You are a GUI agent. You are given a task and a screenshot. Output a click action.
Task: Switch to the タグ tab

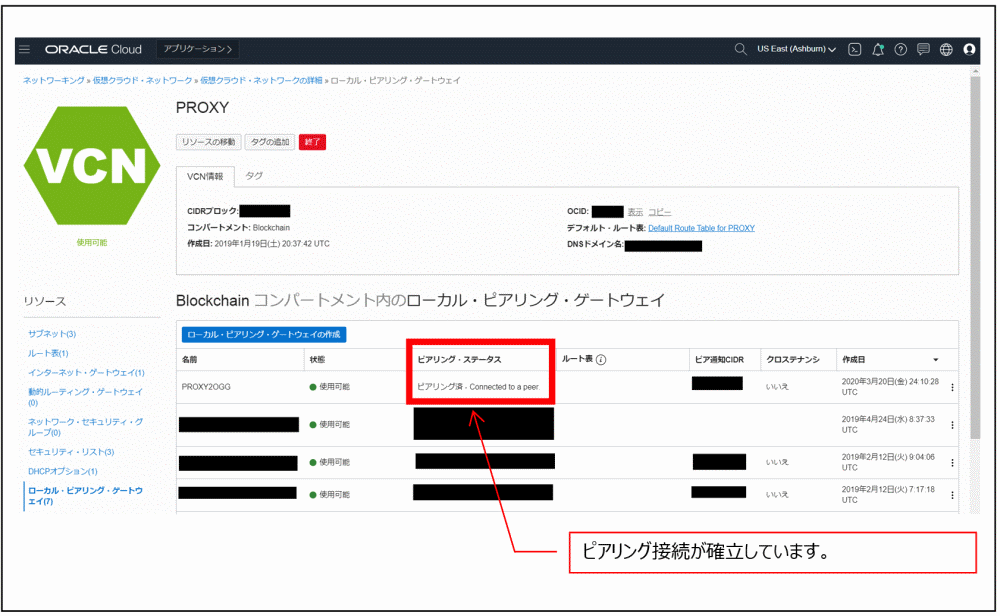coord(254,176)
